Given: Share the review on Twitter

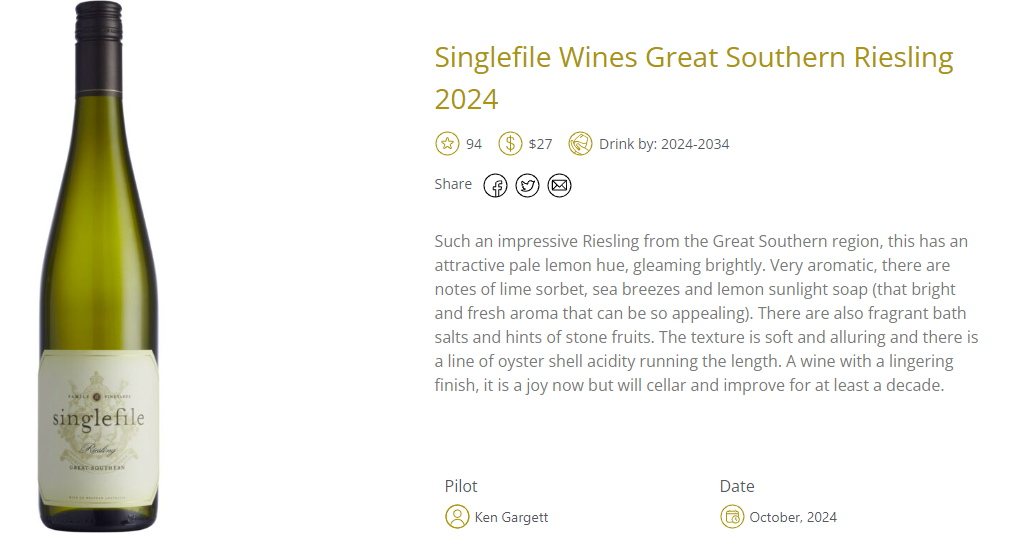Looking at the screenshot, I should click(527, 186).
